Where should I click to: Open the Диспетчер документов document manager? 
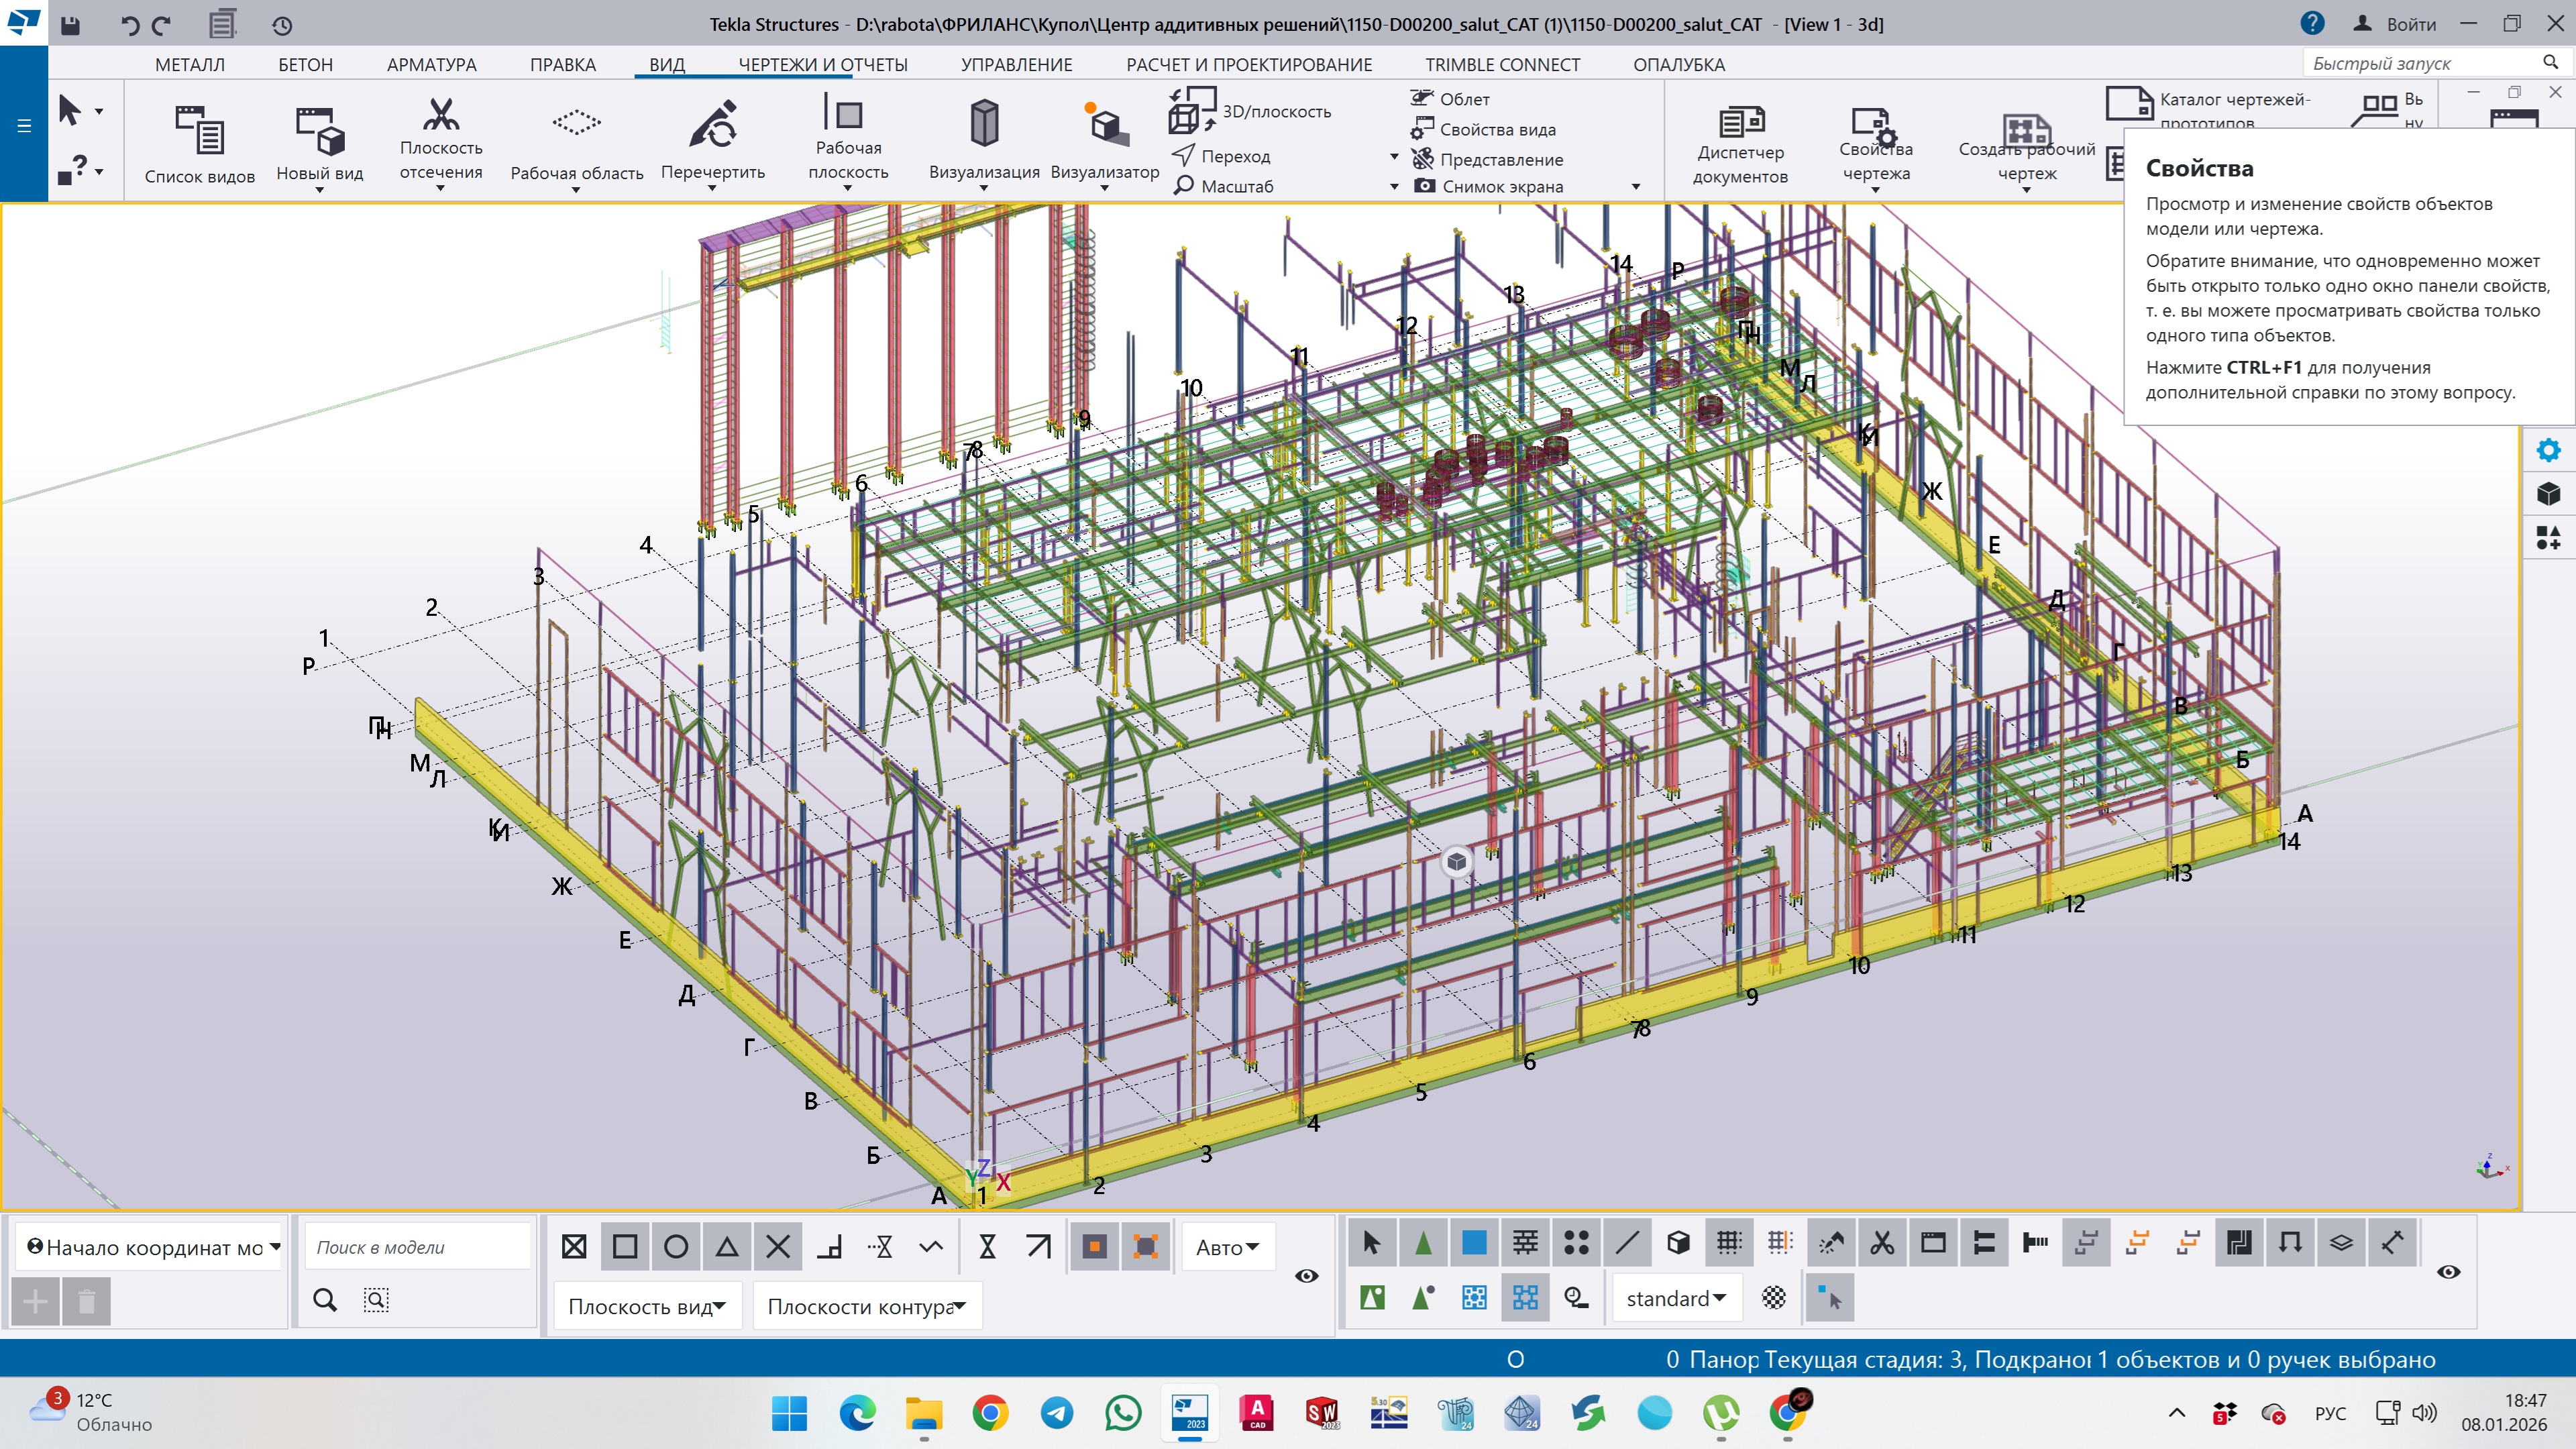(x=1740, y=146)
